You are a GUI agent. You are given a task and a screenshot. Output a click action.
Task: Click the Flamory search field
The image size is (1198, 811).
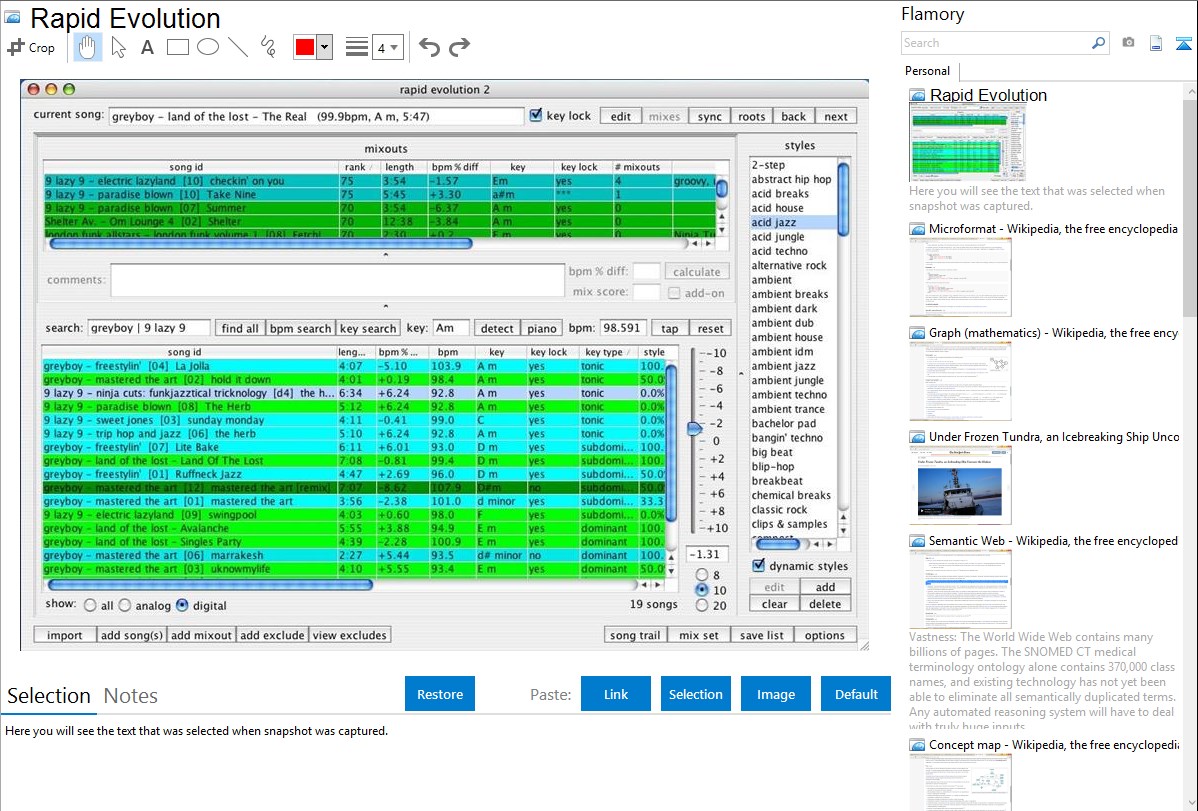[x=995, y=43]
